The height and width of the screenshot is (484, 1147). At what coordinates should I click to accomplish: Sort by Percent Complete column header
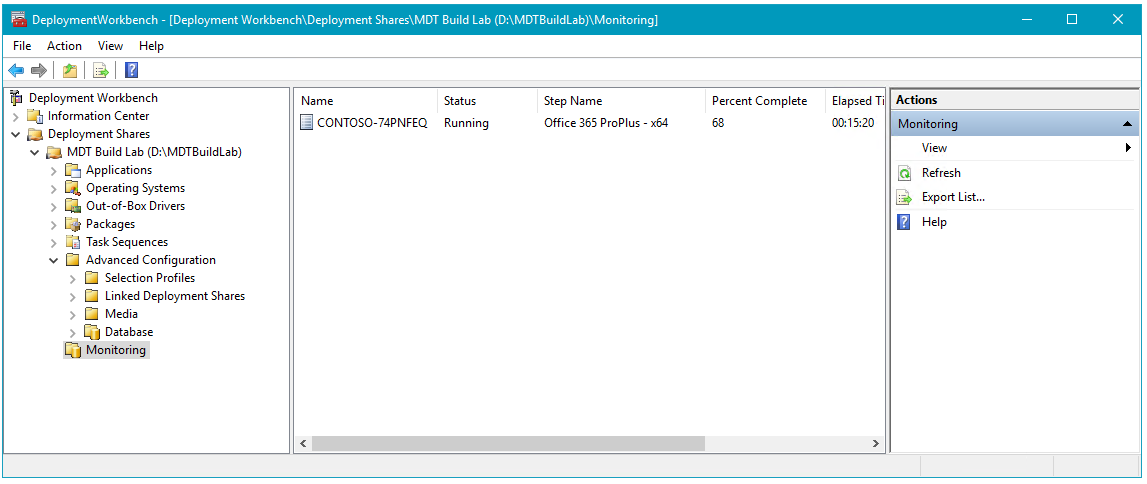[759, 101]
